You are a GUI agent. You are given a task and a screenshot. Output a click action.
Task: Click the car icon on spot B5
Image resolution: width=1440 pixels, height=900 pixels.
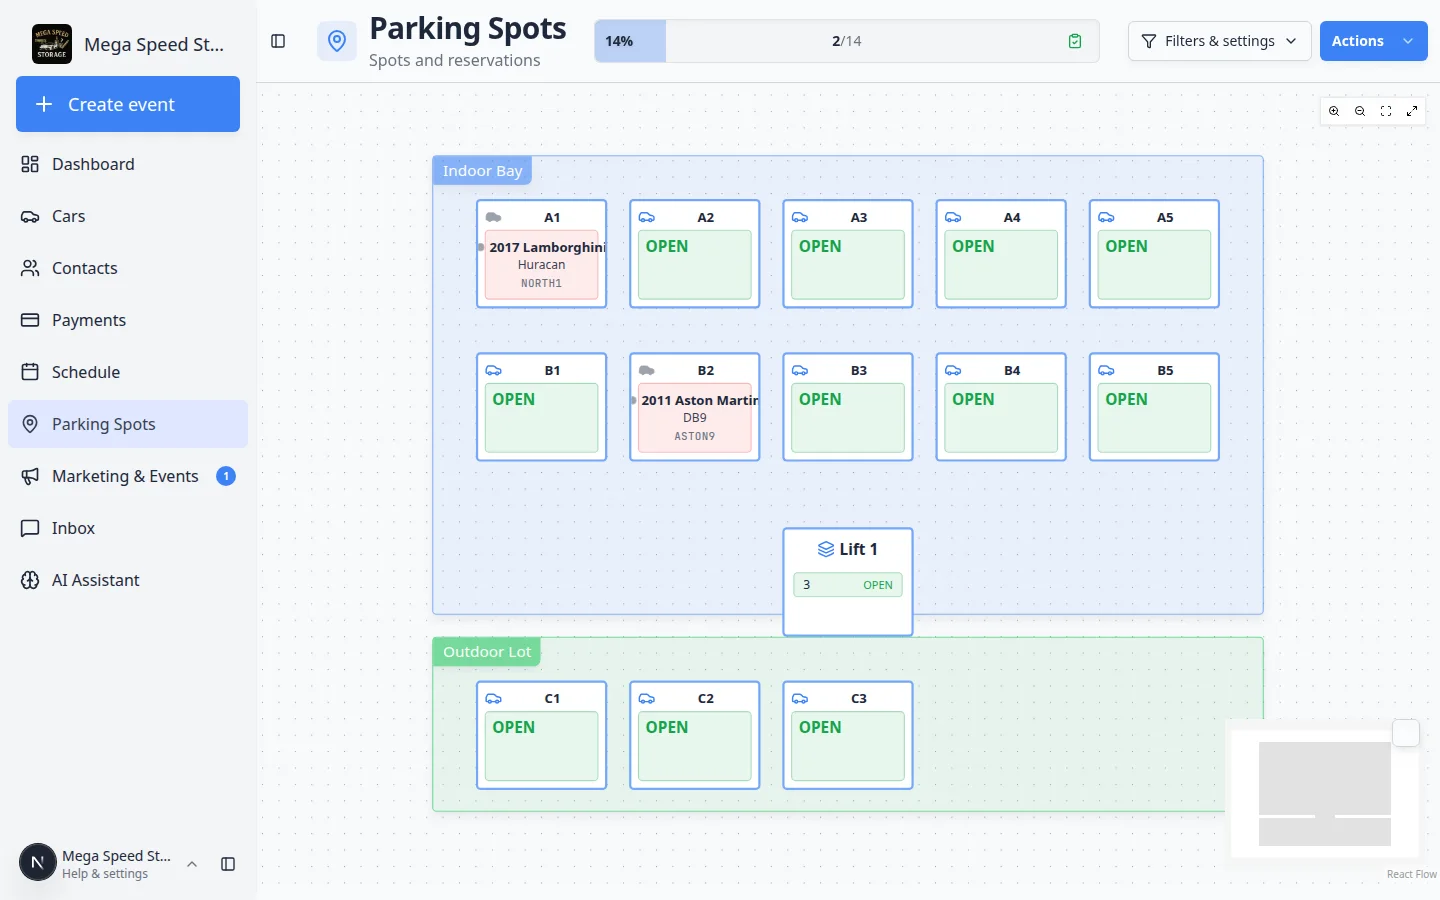click(x=1106, y=370)
